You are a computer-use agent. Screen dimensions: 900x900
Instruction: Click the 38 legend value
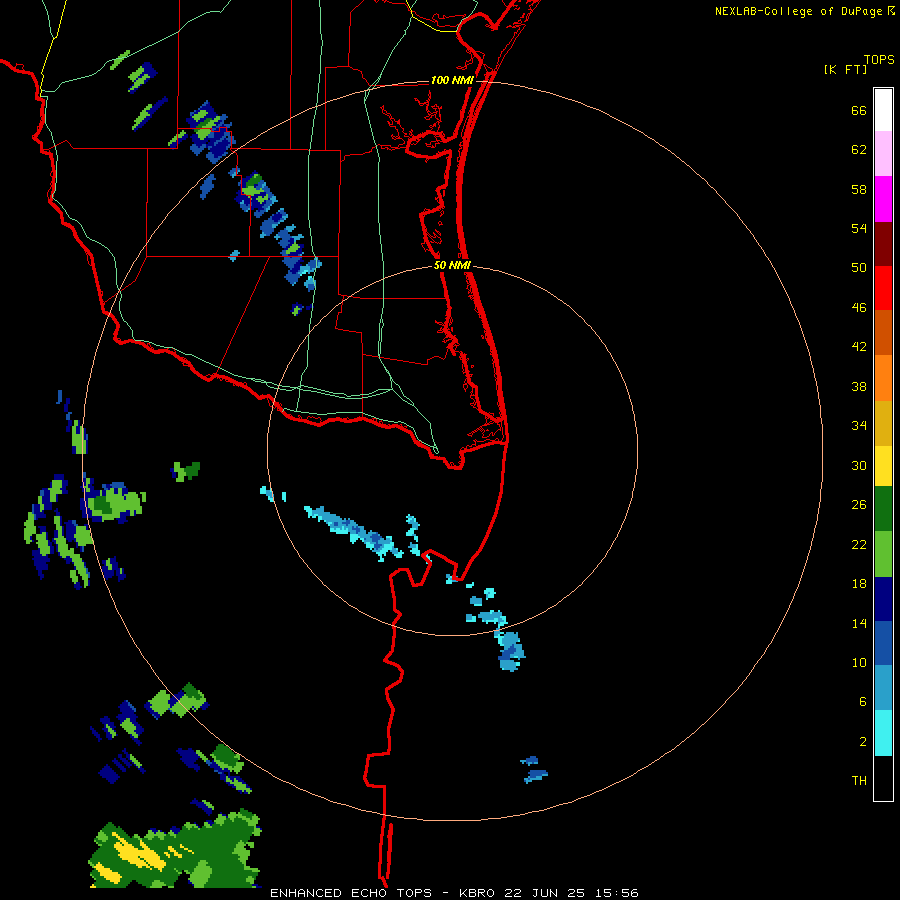point(859,386)
